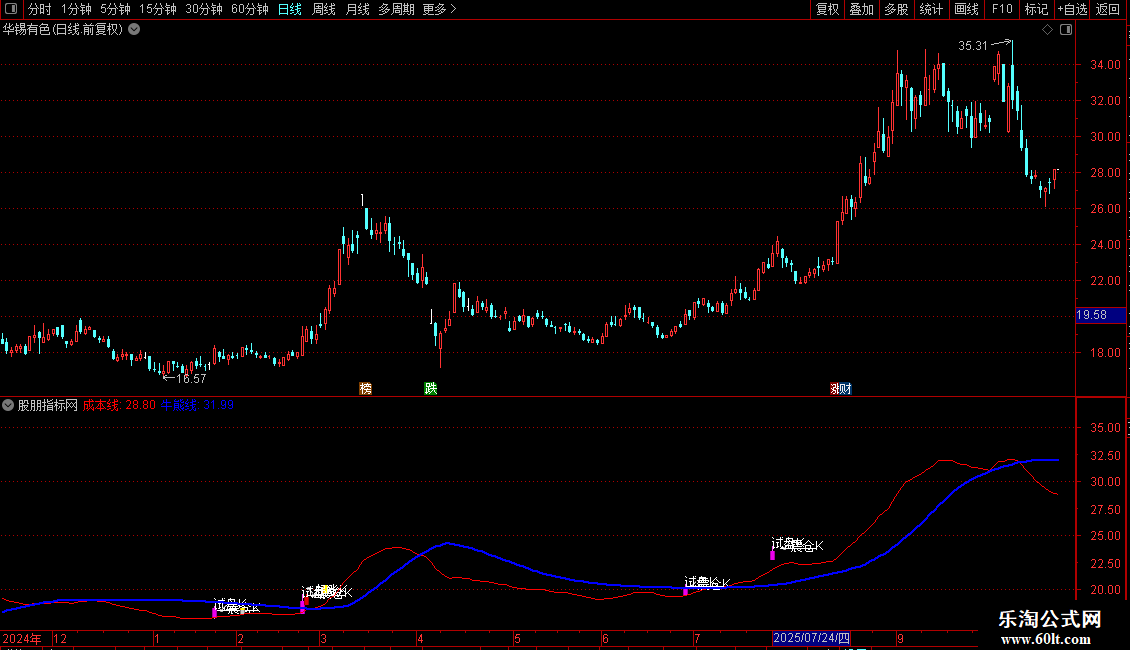Open the 多股 multi-stock view
Screen dimensions: 1130x650
pyautogui.click(x=897, y=9)
